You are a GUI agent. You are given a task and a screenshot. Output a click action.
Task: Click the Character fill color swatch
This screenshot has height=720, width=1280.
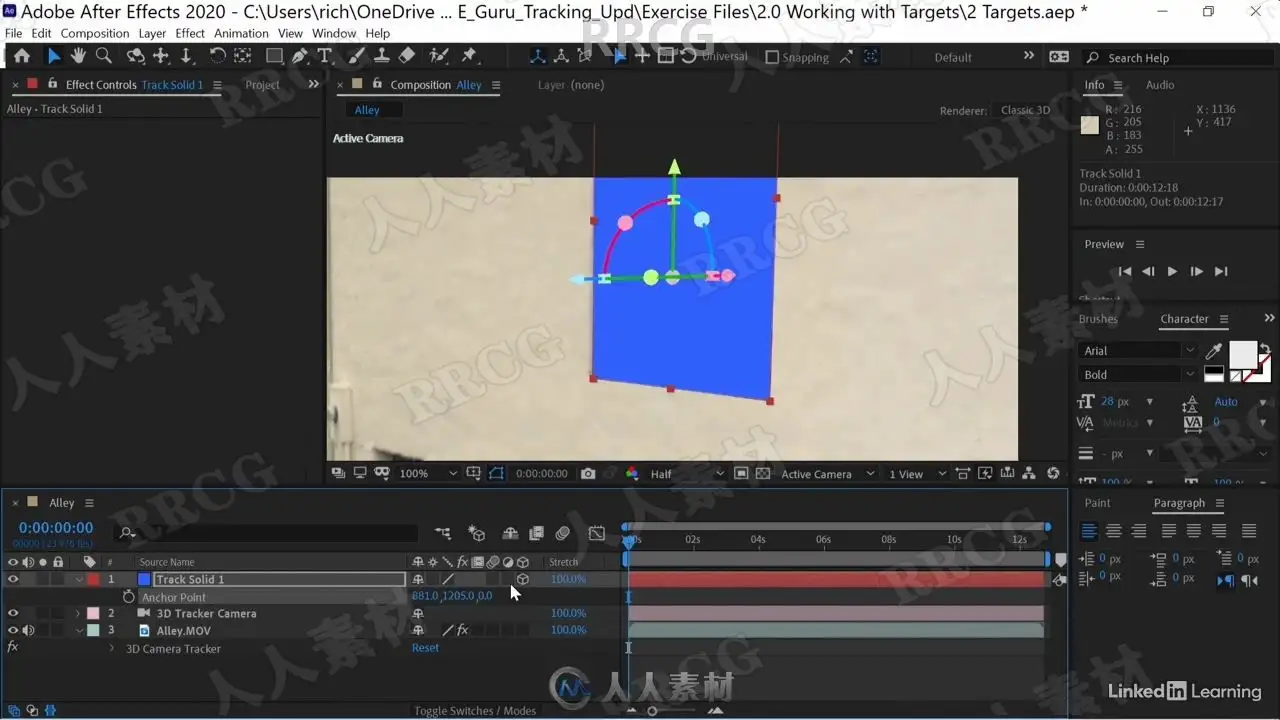[1242, 354]
